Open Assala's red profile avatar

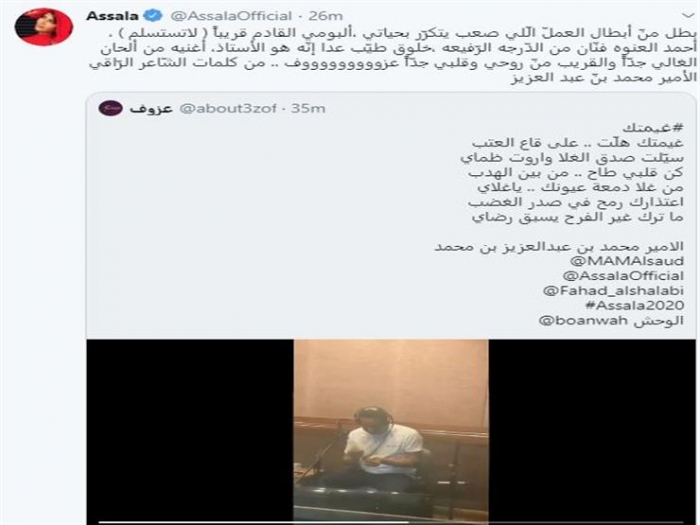[44, 27]
